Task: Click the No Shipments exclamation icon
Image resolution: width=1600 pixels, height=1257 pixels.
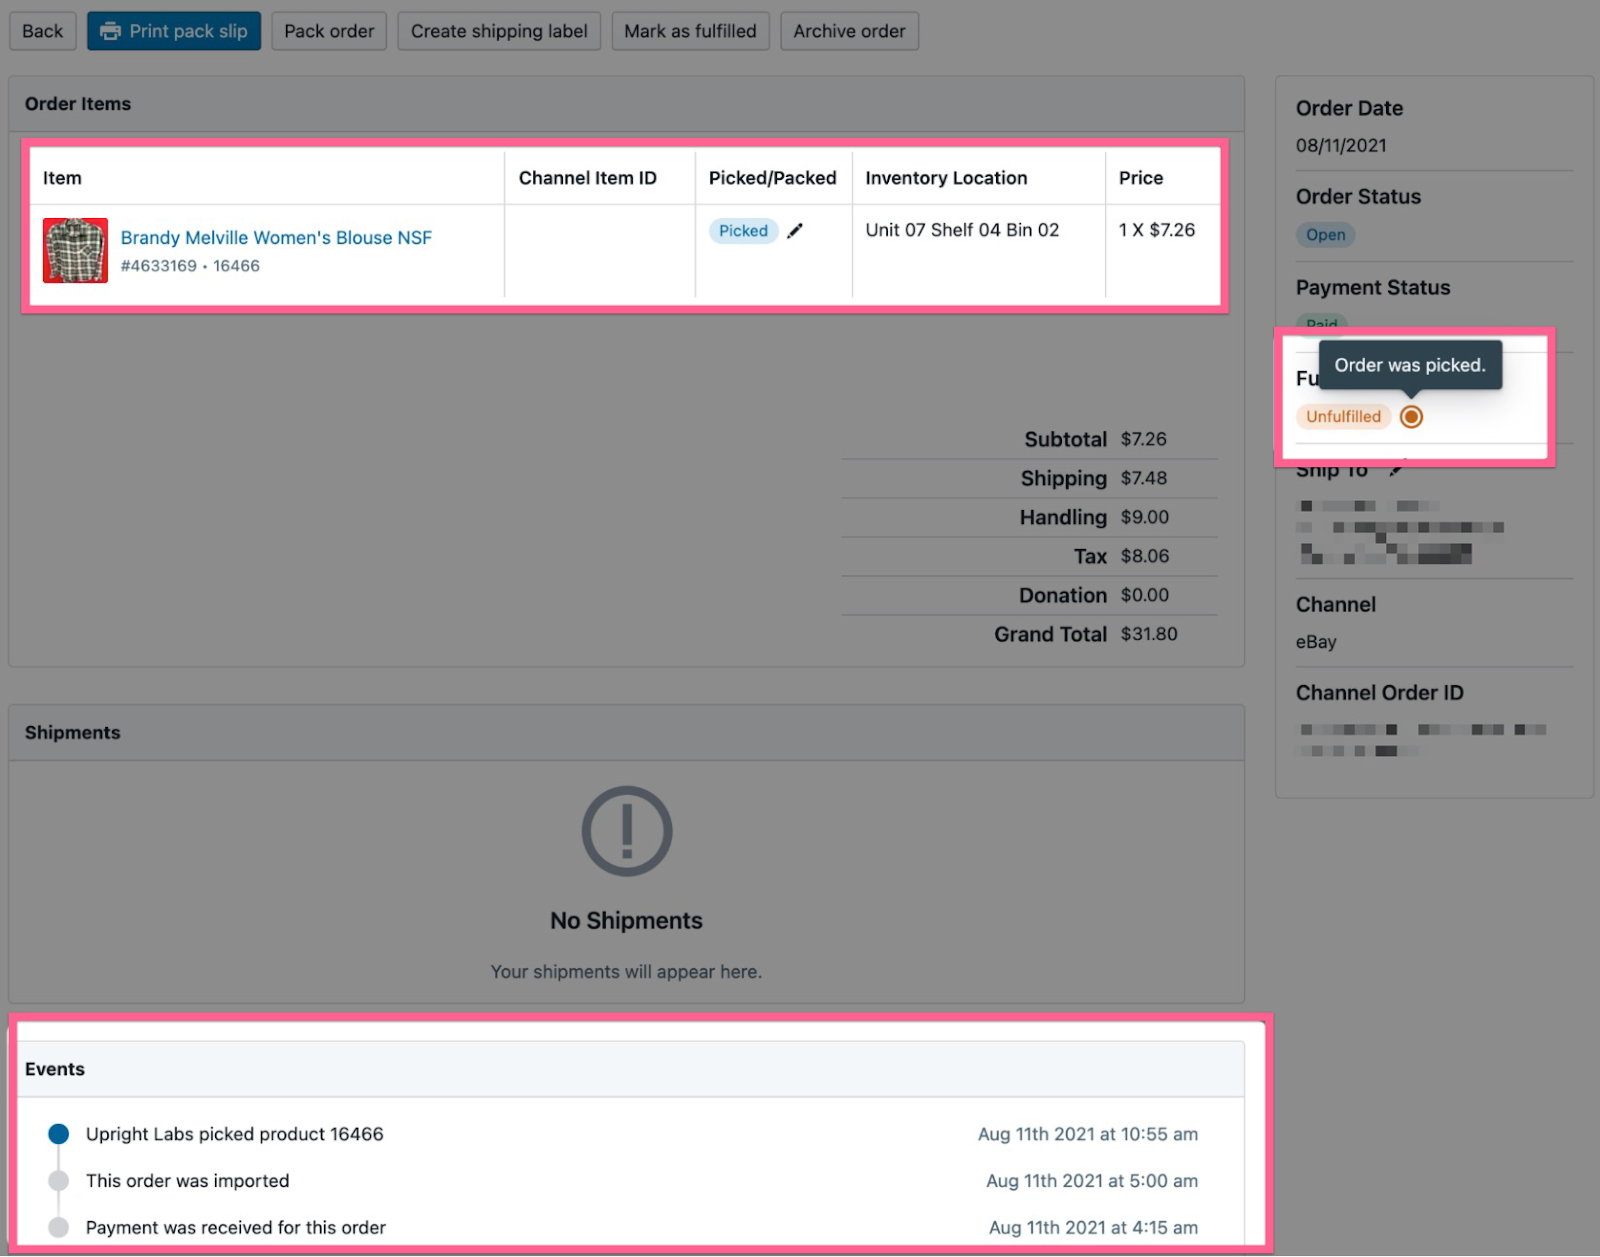Action: [627, 831]
